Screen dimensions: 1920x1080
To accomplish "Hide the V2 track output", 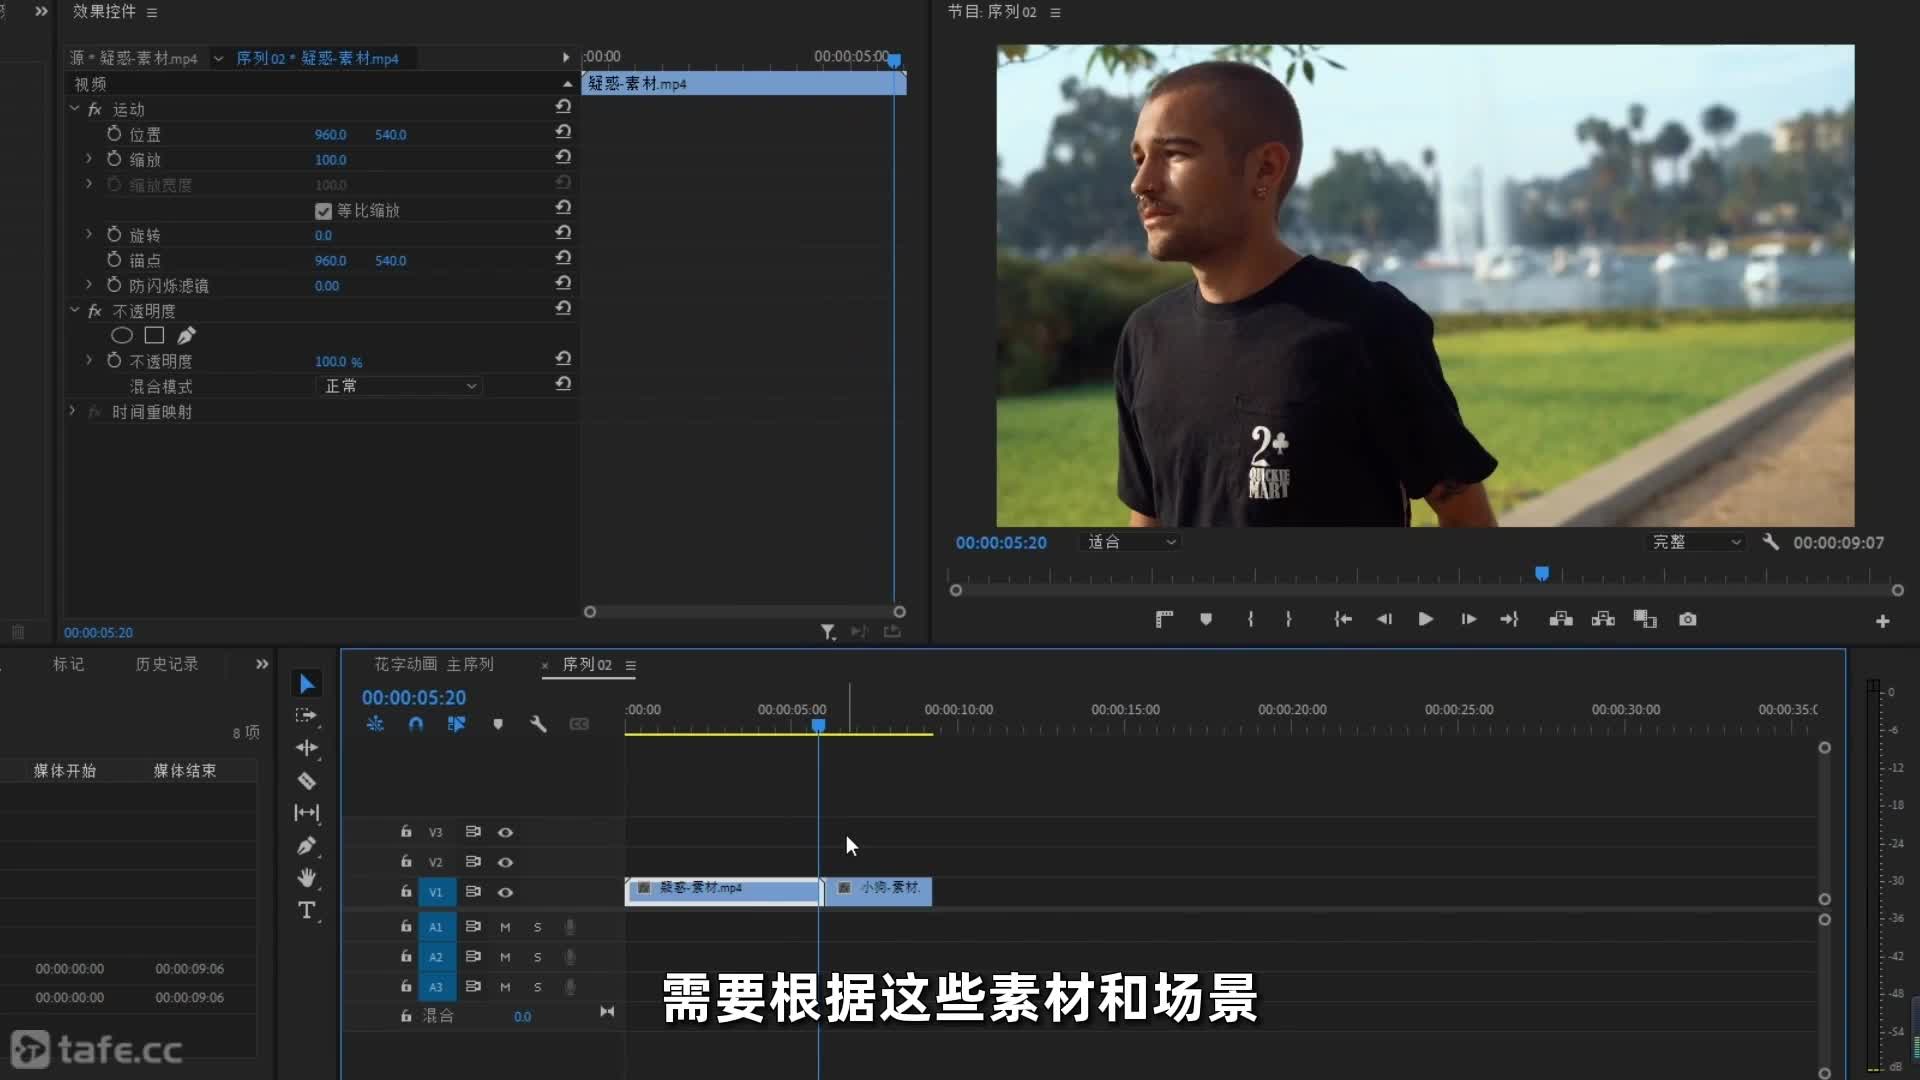I will click(505, 862).
